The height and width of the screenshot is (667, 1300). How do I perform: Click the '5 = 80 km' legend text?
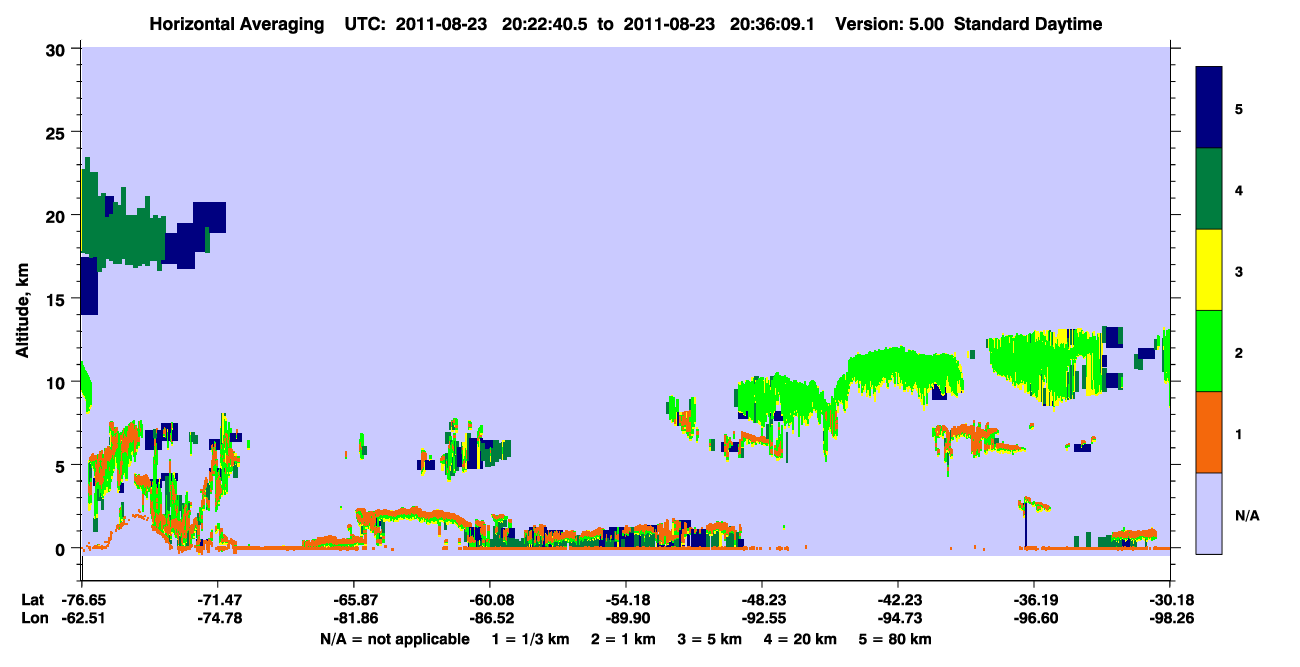[897, 639]
